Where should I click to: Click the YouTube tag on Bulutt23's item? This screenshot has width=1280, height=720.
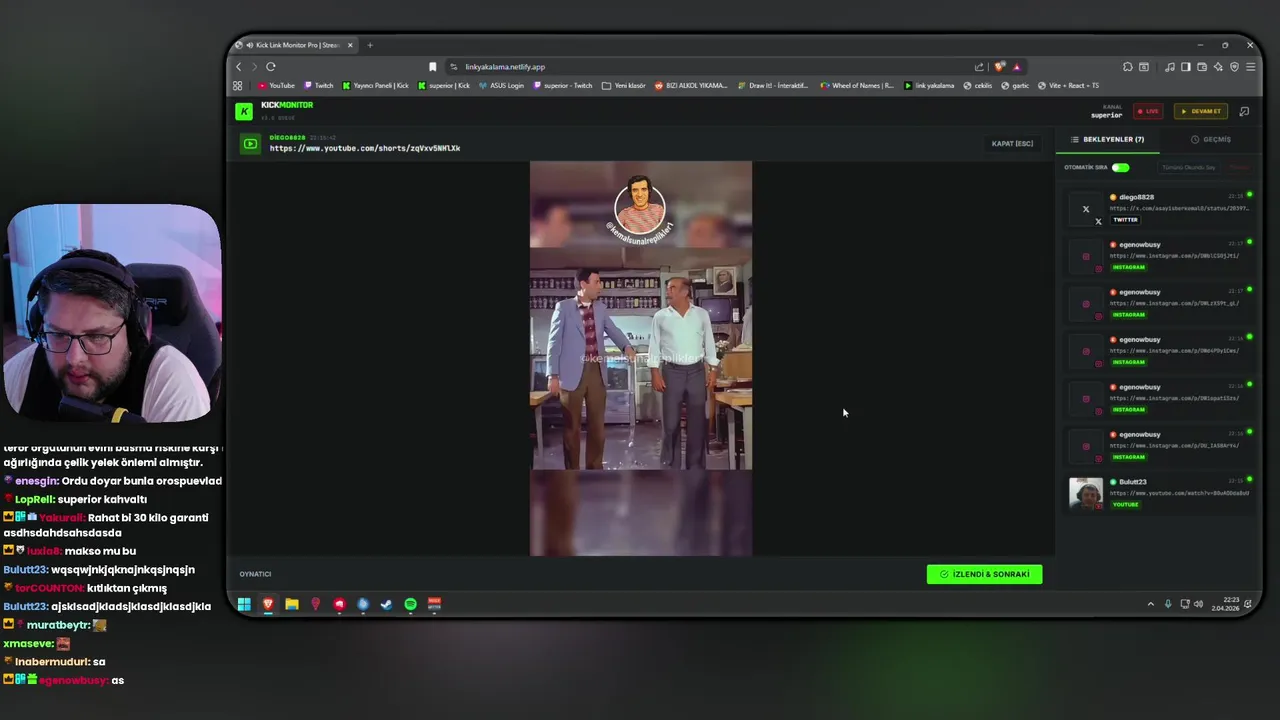(x=1126, y=504)
